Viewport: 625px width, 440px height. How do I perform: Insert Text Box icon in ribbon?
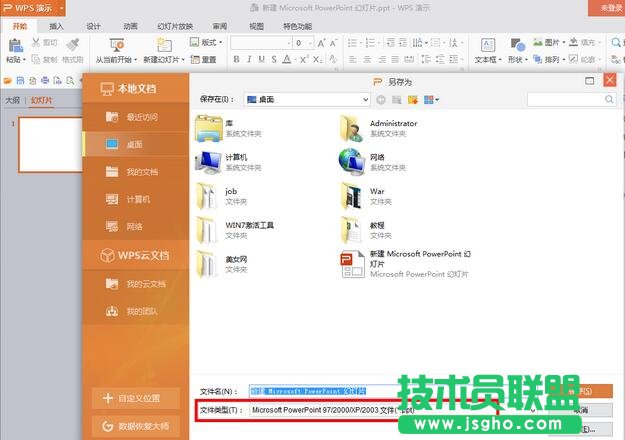pyautogui.click(x=488, y=45)
